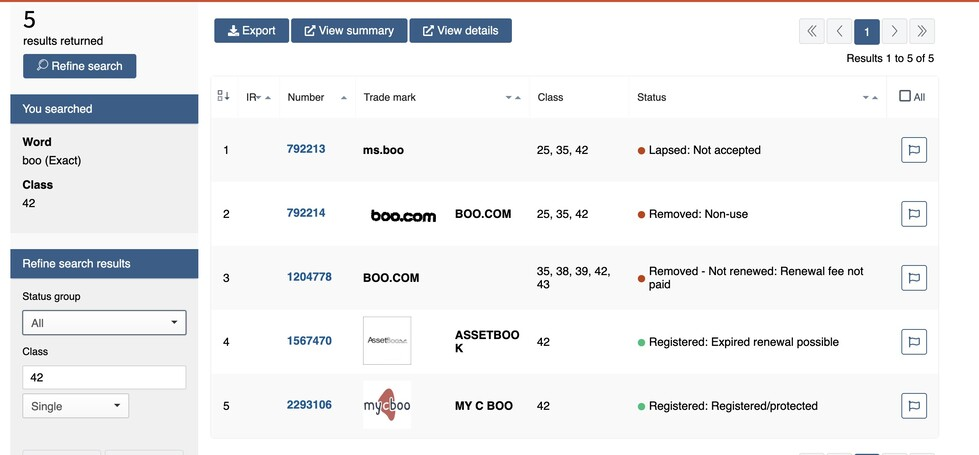Open trade mark number 1204778
This screenshot has width=979, height=455.
point(309,277)
